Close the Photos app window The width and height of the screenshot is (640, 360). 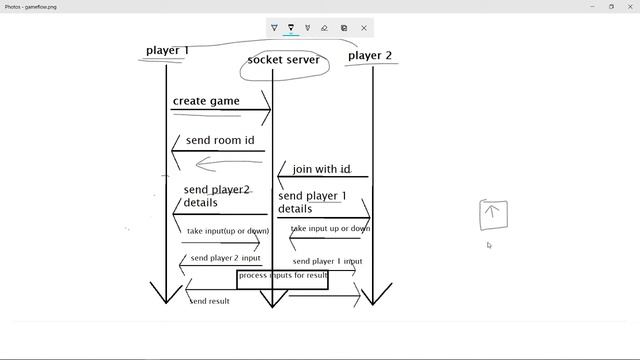coord(630,7)
